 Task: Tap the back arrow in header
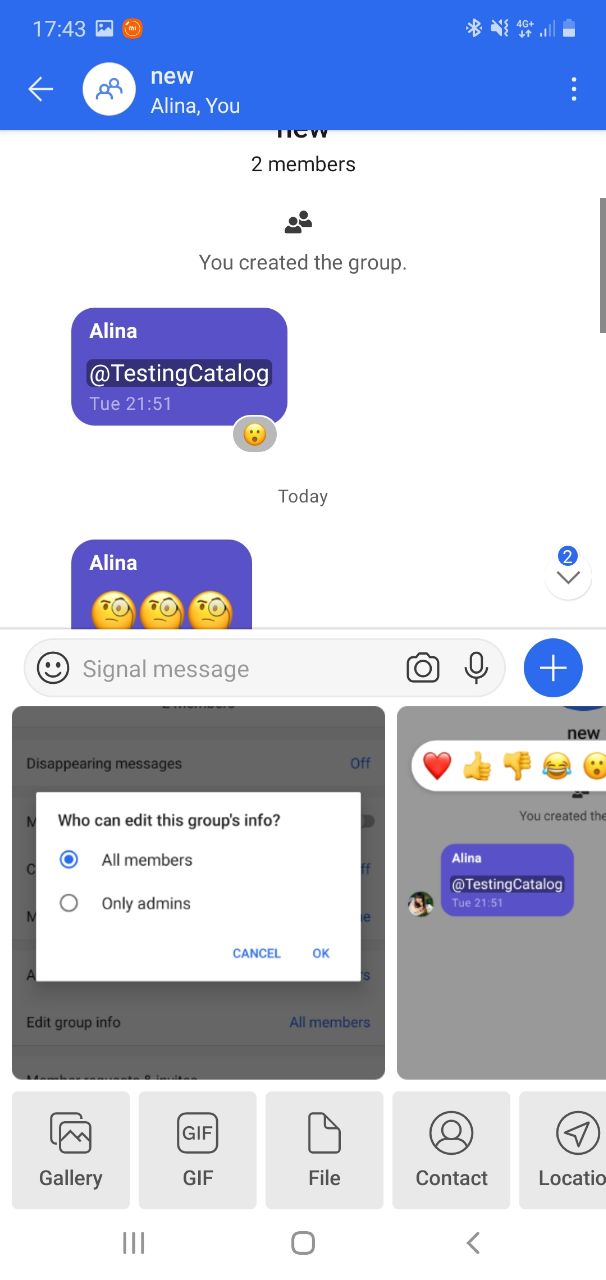pos(40,89)
